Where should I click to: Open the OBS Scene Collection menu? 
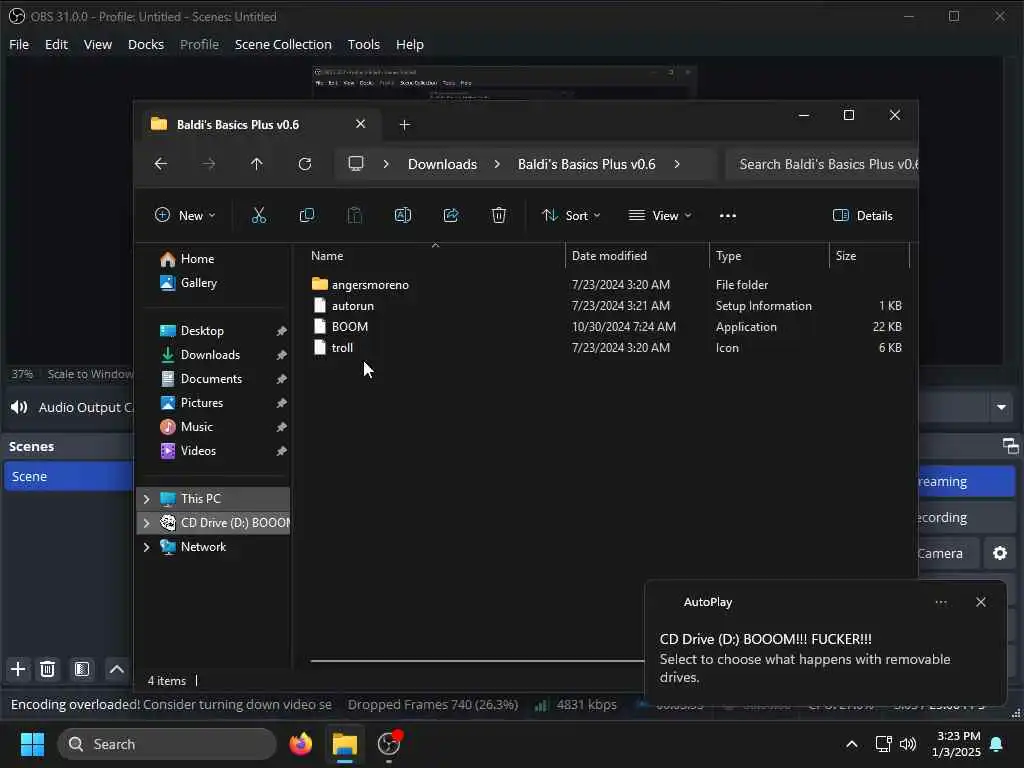(x=283, y=44)
